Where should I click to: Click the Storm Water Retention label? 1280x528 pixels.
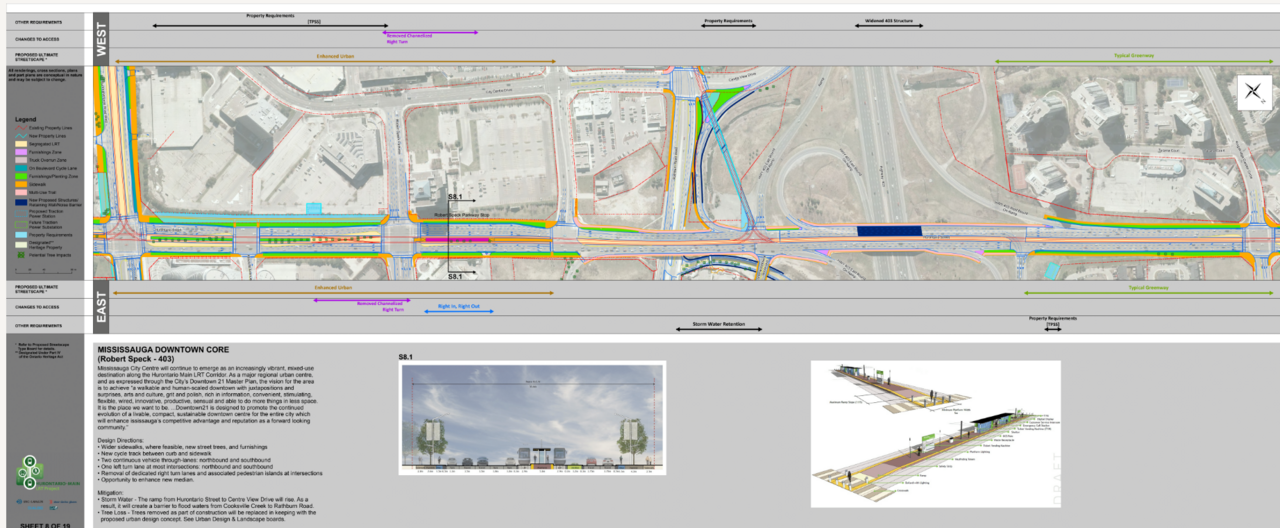point(727,326)
